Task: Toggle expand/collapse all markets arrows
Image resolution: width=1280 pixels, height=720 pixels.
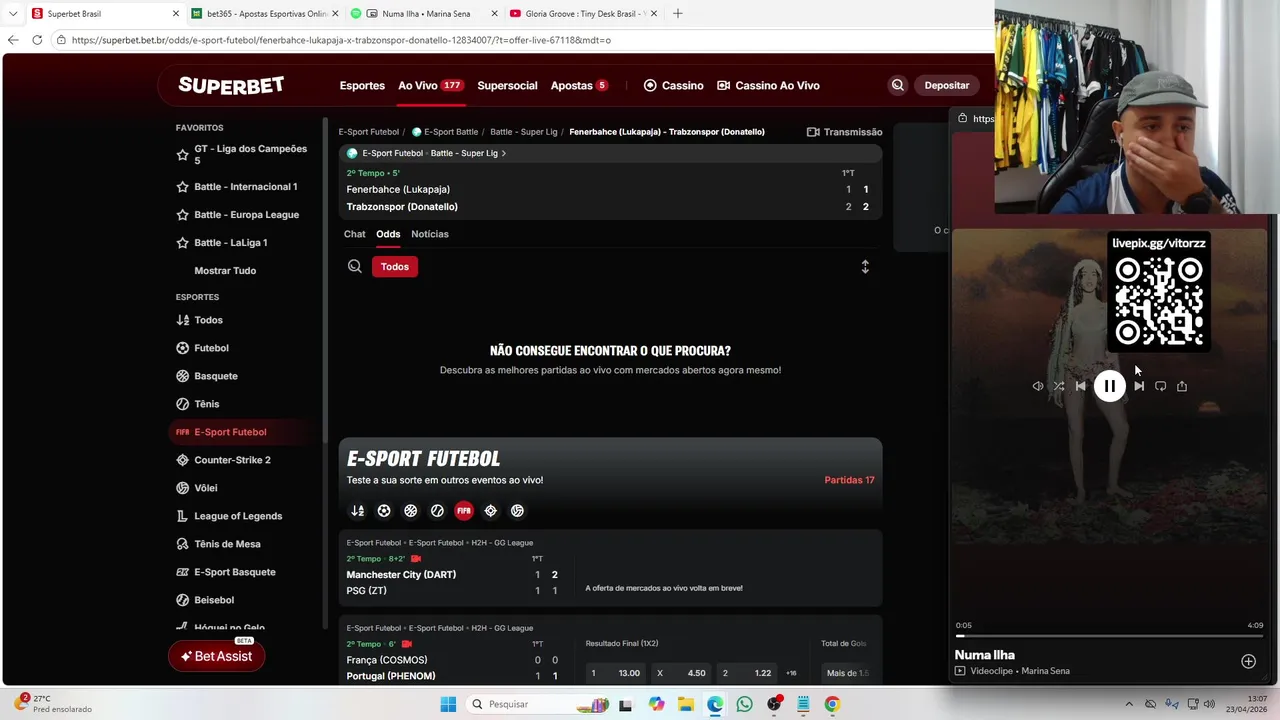Action: tap(865, 267)
